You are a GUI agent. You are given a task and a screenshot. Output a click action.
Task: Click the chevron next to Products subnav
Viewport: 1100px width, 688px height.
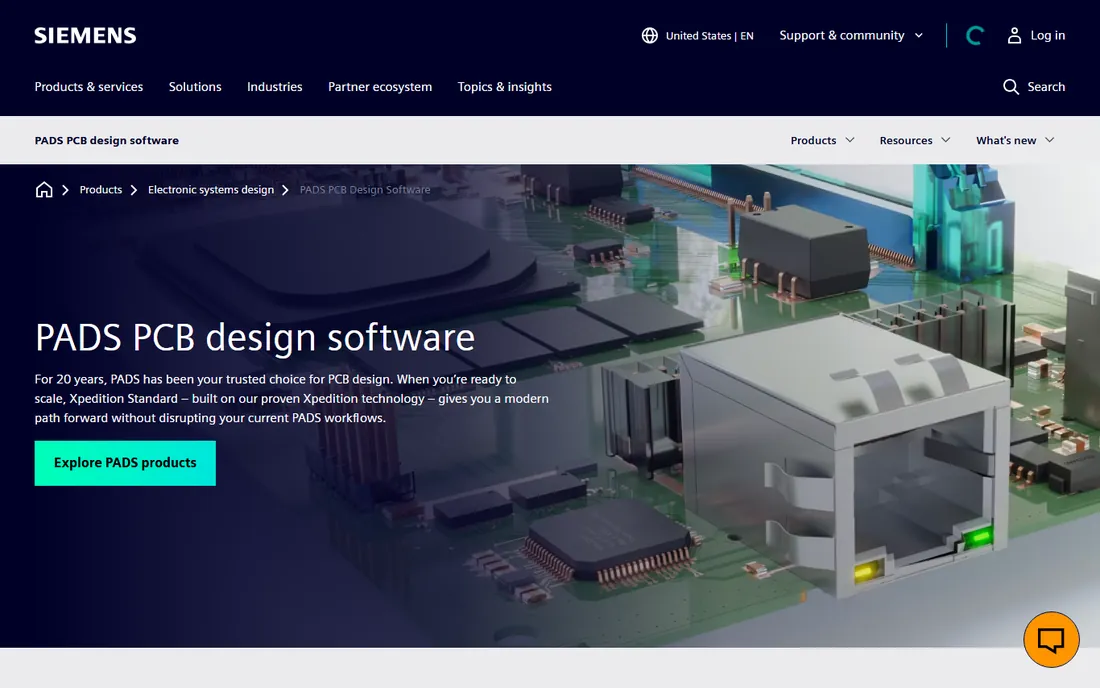point(850,140)
